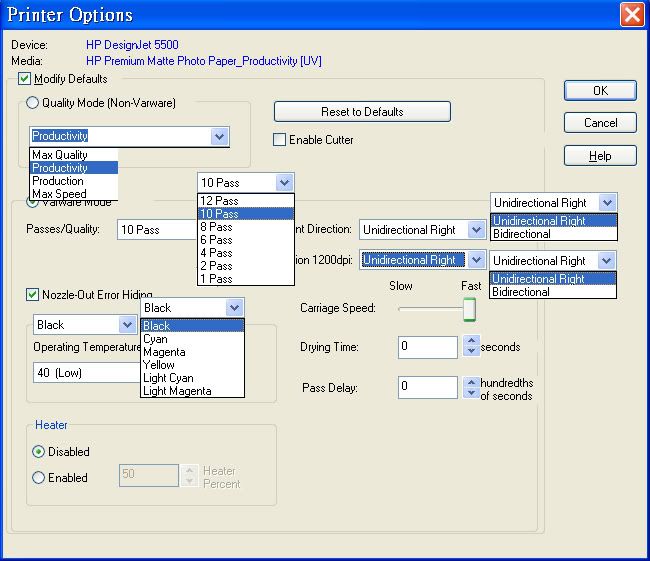Click the Carriage Speed slider handle
Viewport: 650px width, 561px height.
tap(468, 310)
